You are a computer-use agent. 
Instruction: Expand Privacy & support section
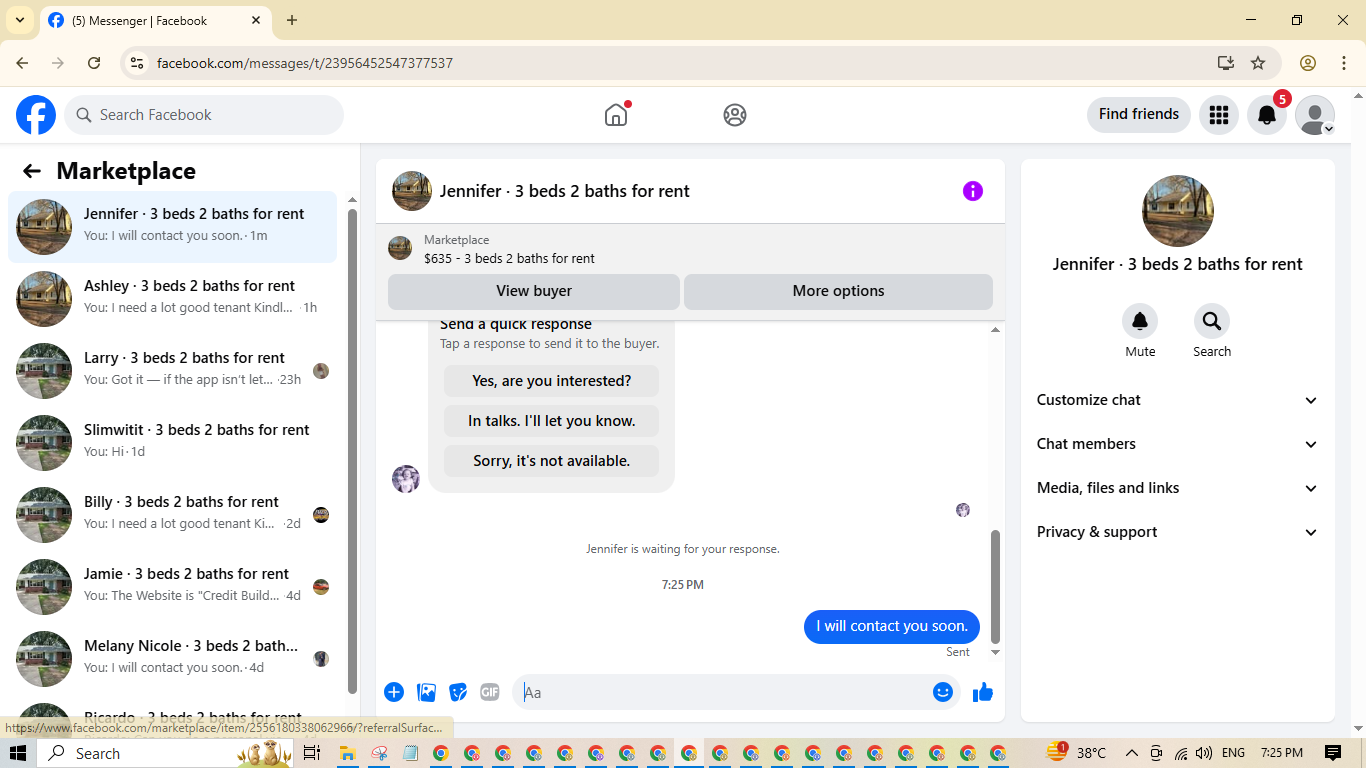click(1178, 532)
